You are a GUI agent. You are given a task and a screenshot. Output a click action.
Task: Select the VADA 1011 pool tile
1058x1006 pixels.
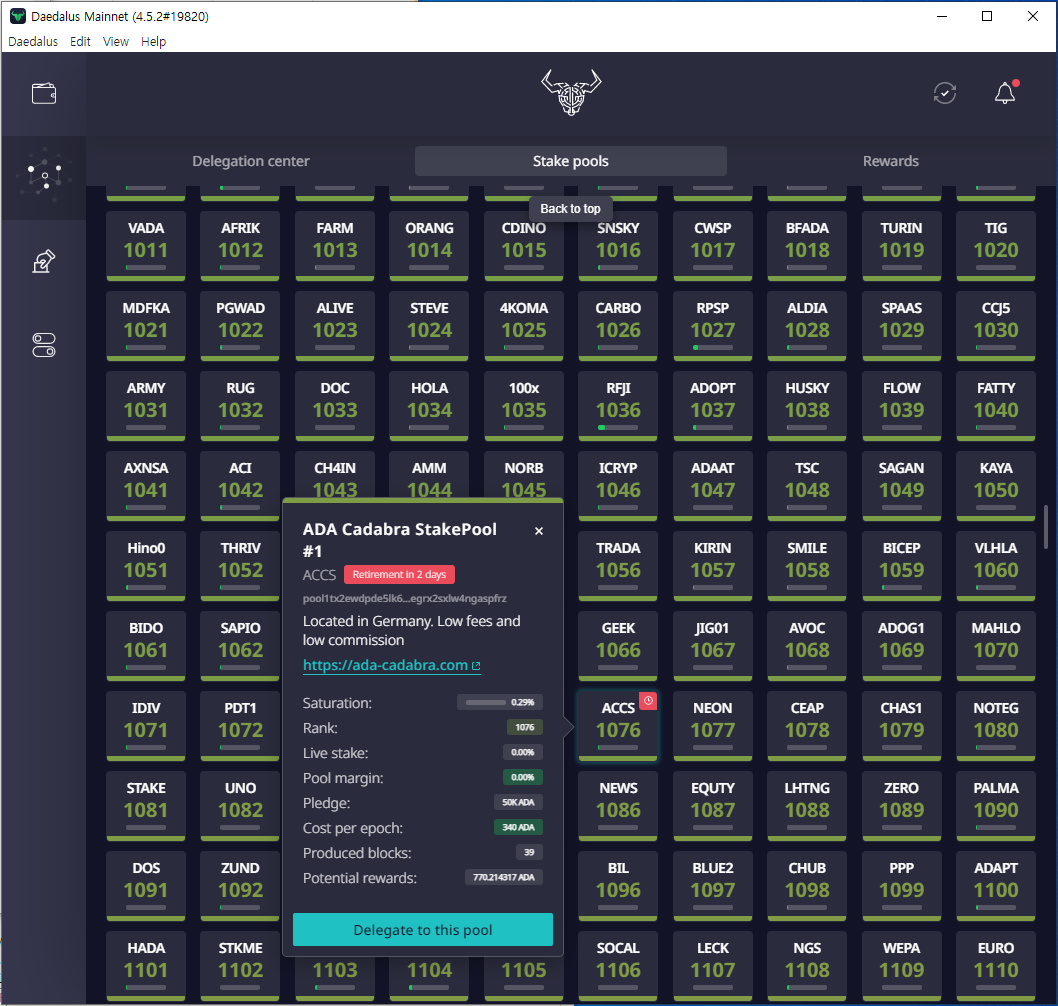tap(146, 246)
